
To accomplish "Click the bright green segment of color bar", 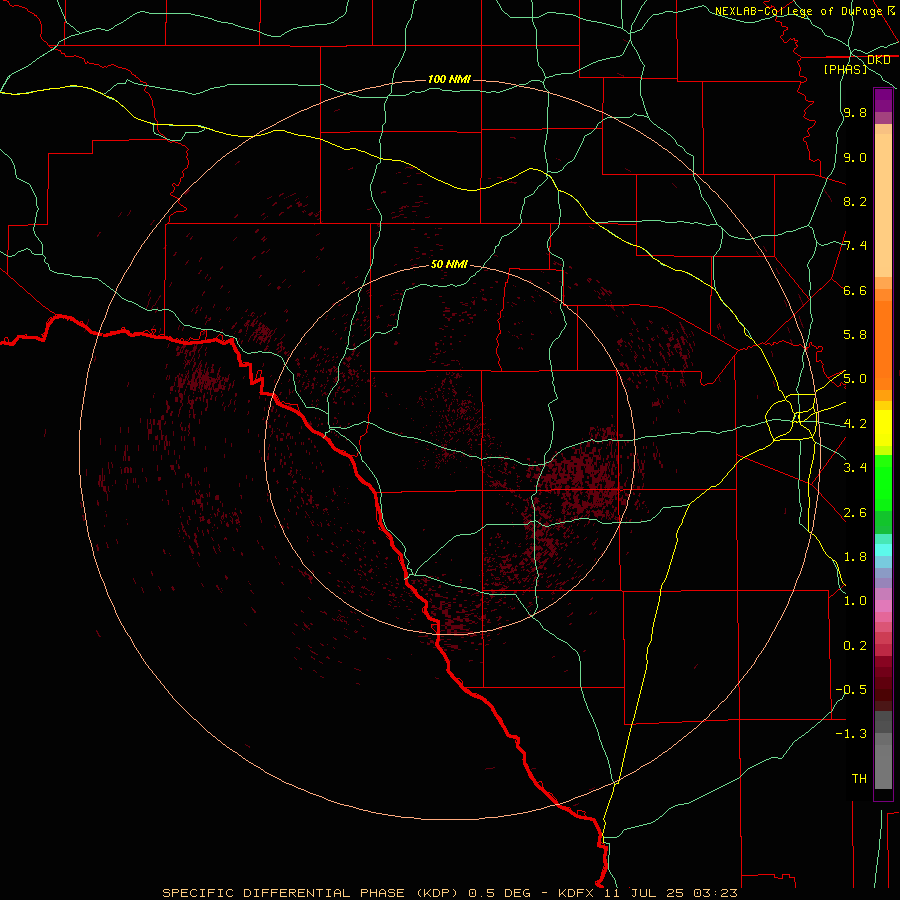I will [883, 483].
